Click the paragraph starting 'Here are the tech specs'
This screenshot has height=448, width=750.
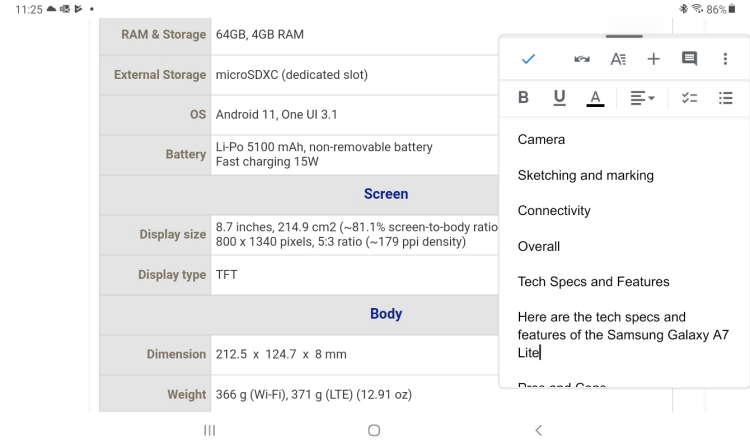tap(623, 335)
